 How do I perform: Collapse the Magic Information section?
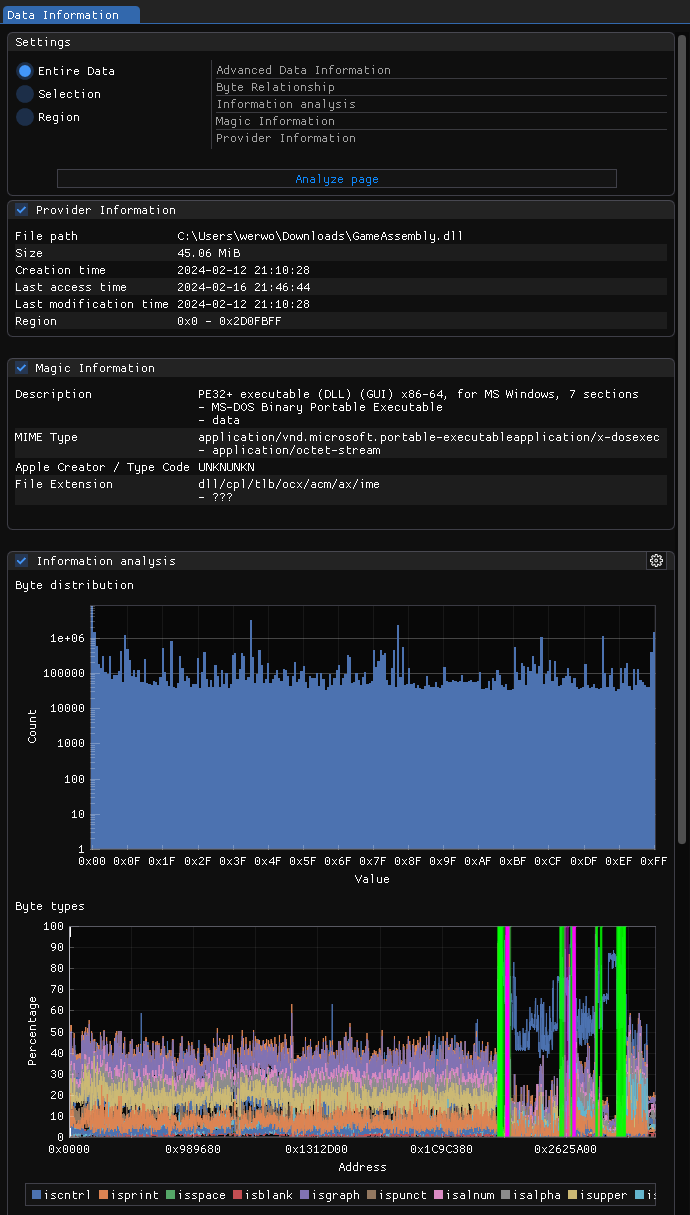point(21,368)
